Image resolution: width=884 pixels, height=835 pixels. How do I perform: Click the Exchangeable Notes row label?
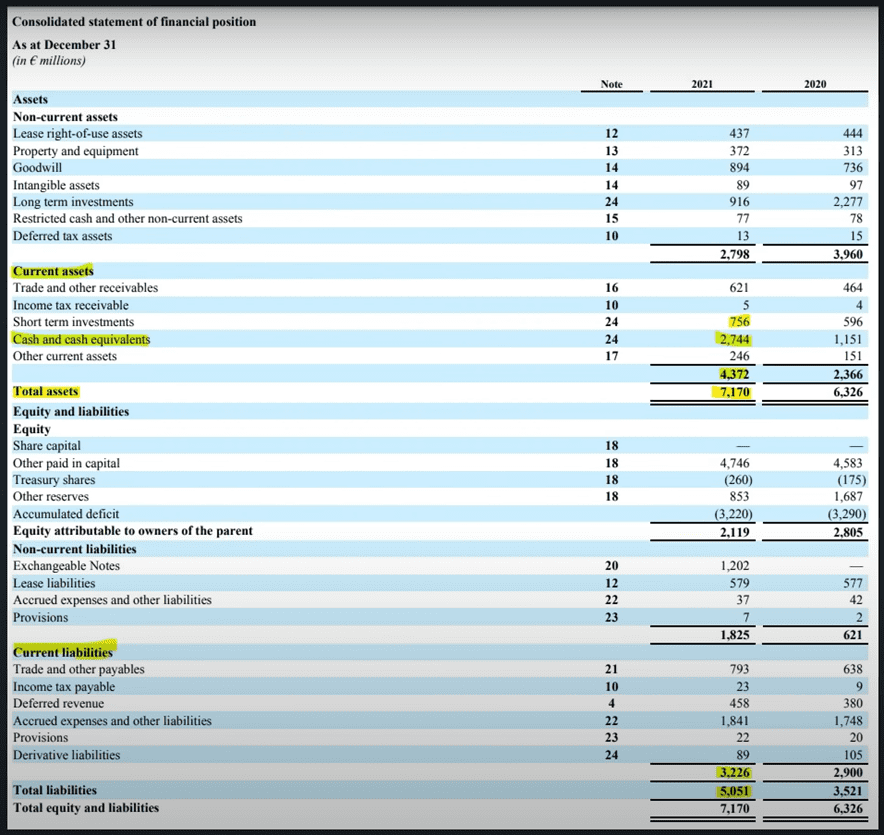pos(66,566)
